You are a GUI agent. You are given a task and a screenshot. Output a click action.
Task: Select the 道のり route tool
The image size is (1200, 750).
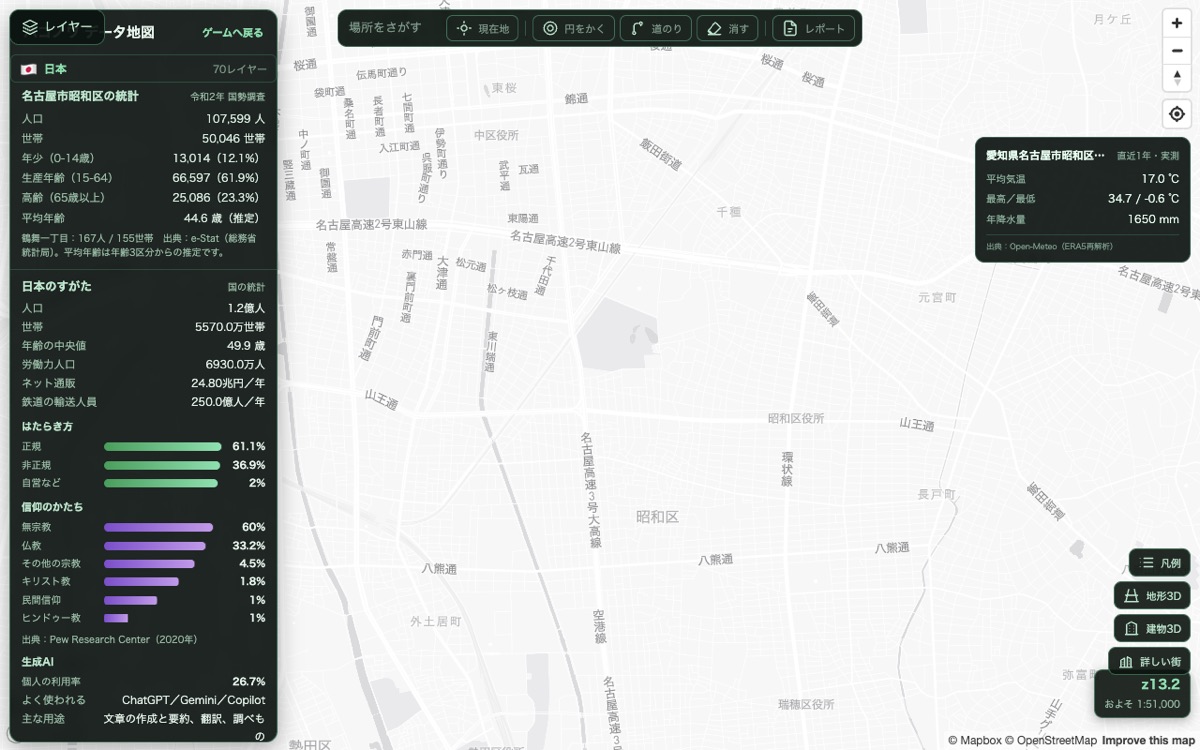coord(654,28)
